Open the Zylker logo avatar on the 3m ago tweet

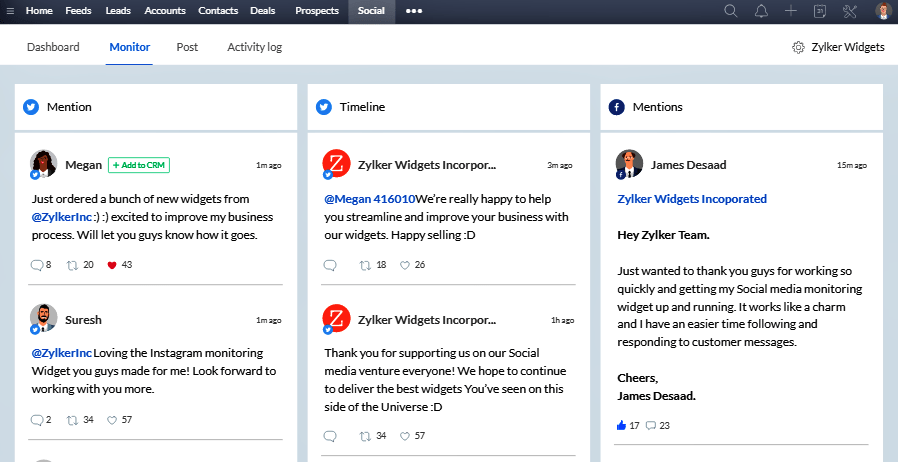[x=337, y=164]
